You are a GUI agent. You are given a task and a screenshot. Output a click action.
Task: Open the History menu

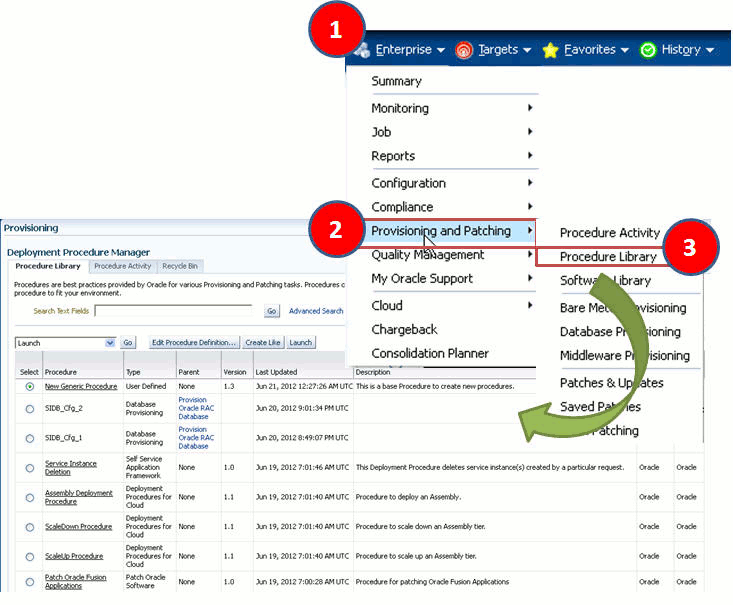pos(688,50)
